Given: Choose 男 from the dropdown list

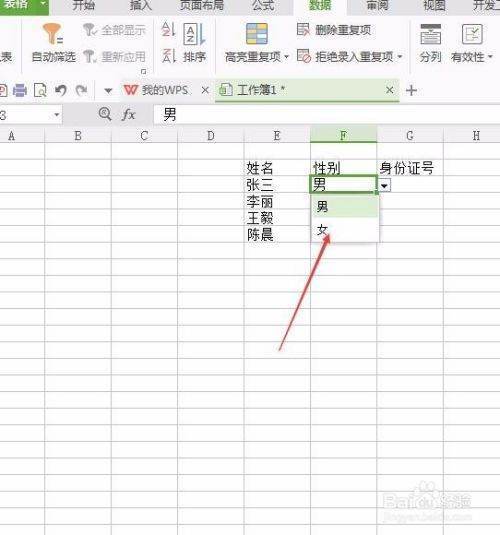Looking at the screenshot, I should pyautogui.click(x=345, y=207).
